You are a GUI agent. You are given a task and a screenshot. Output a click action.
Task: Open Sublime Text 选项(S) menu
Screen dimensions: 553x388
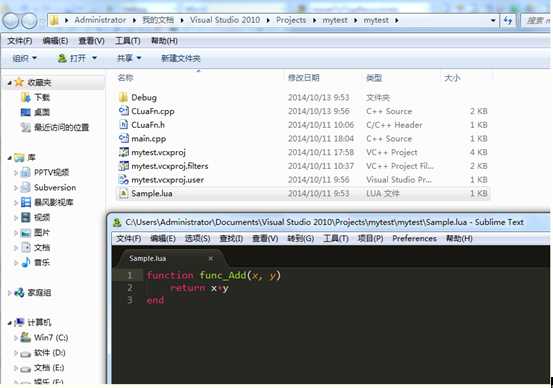coord(198,238)
